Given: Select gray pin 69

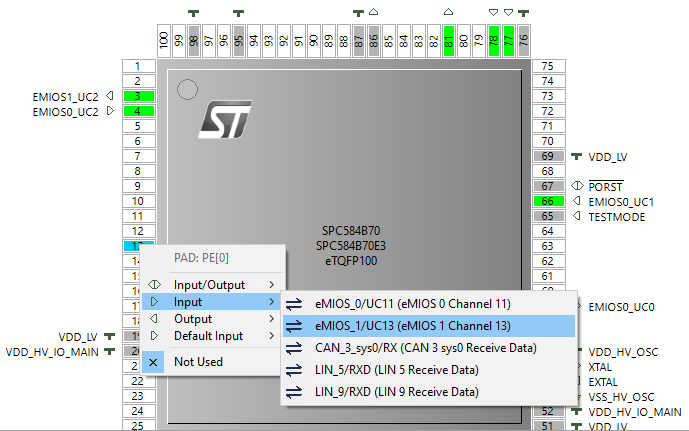Looking at the screenshot, I should point(548,156).
